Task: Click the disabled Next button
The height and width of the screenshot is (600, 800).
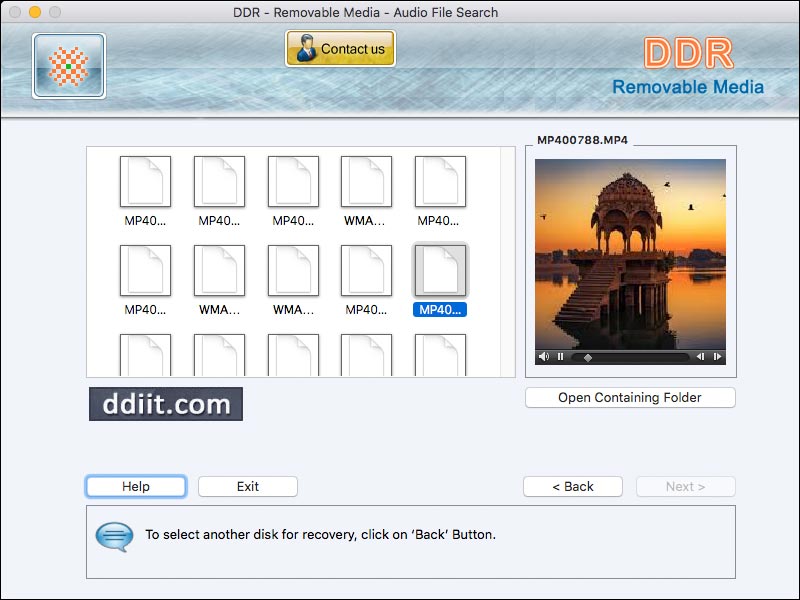Action: (x=686, y=486)
